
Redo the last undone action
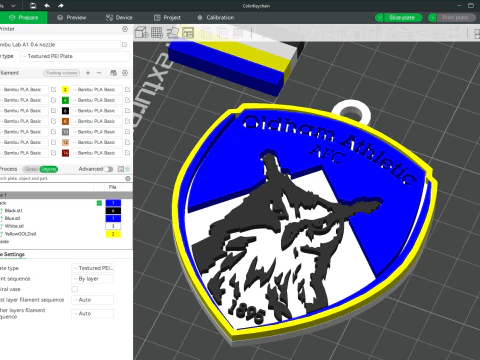coord(61,6)
